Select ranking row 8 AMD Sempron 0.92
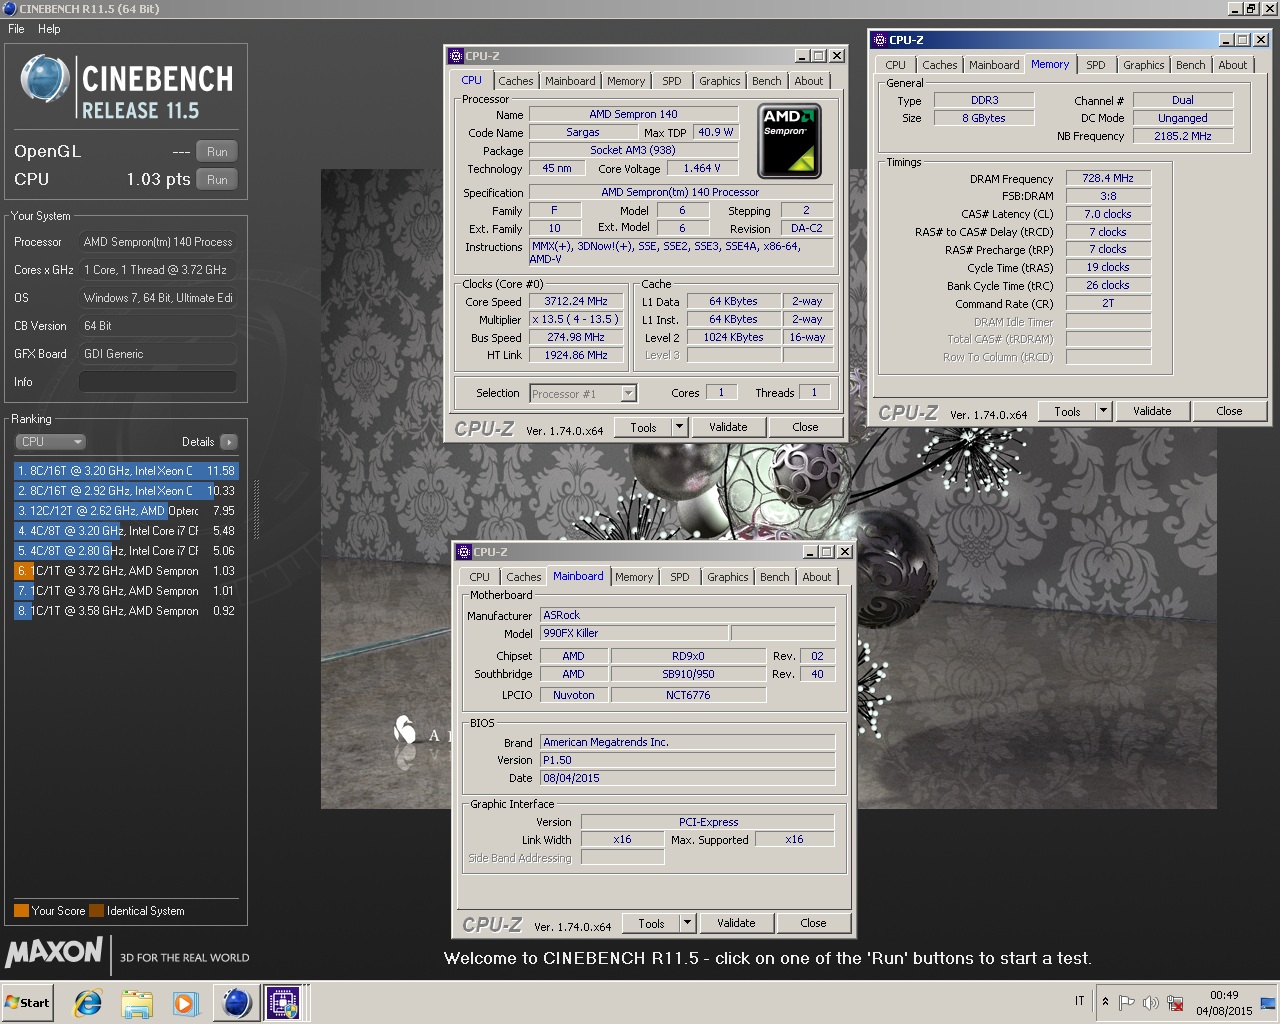The image size is (1280, 1024). click(x=126, y=611)
